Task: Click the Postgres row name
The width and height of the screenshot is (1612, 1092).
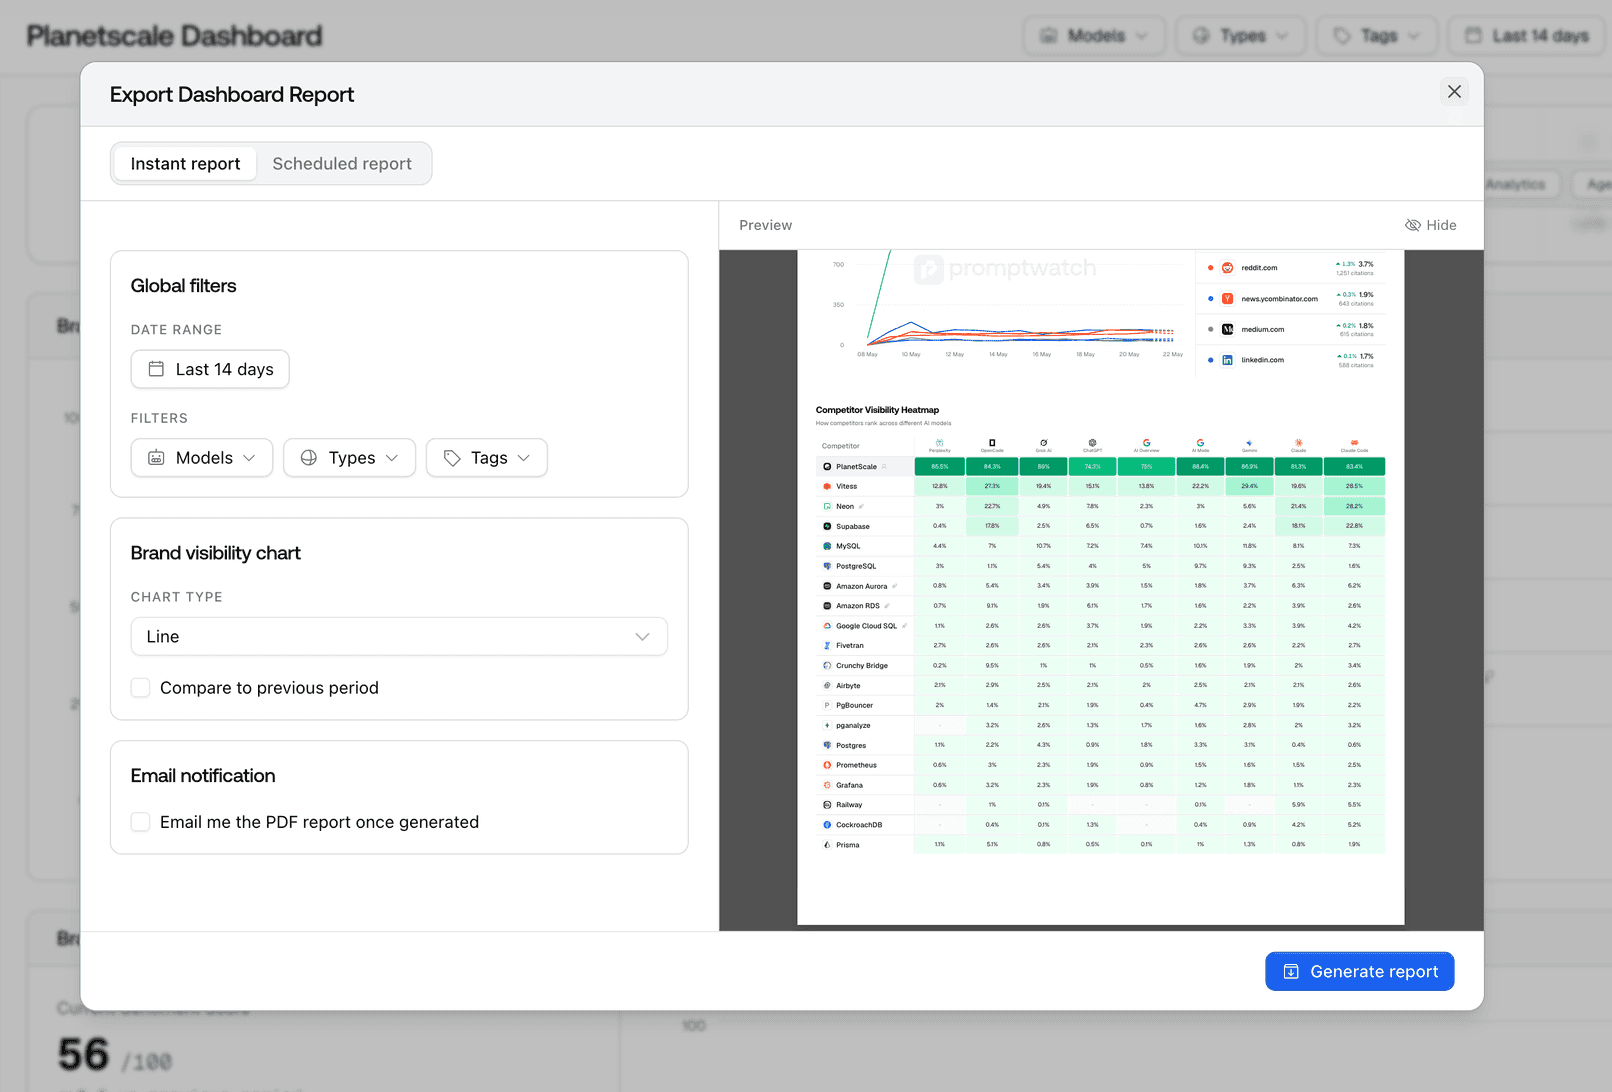Action: tap(851, 746)
